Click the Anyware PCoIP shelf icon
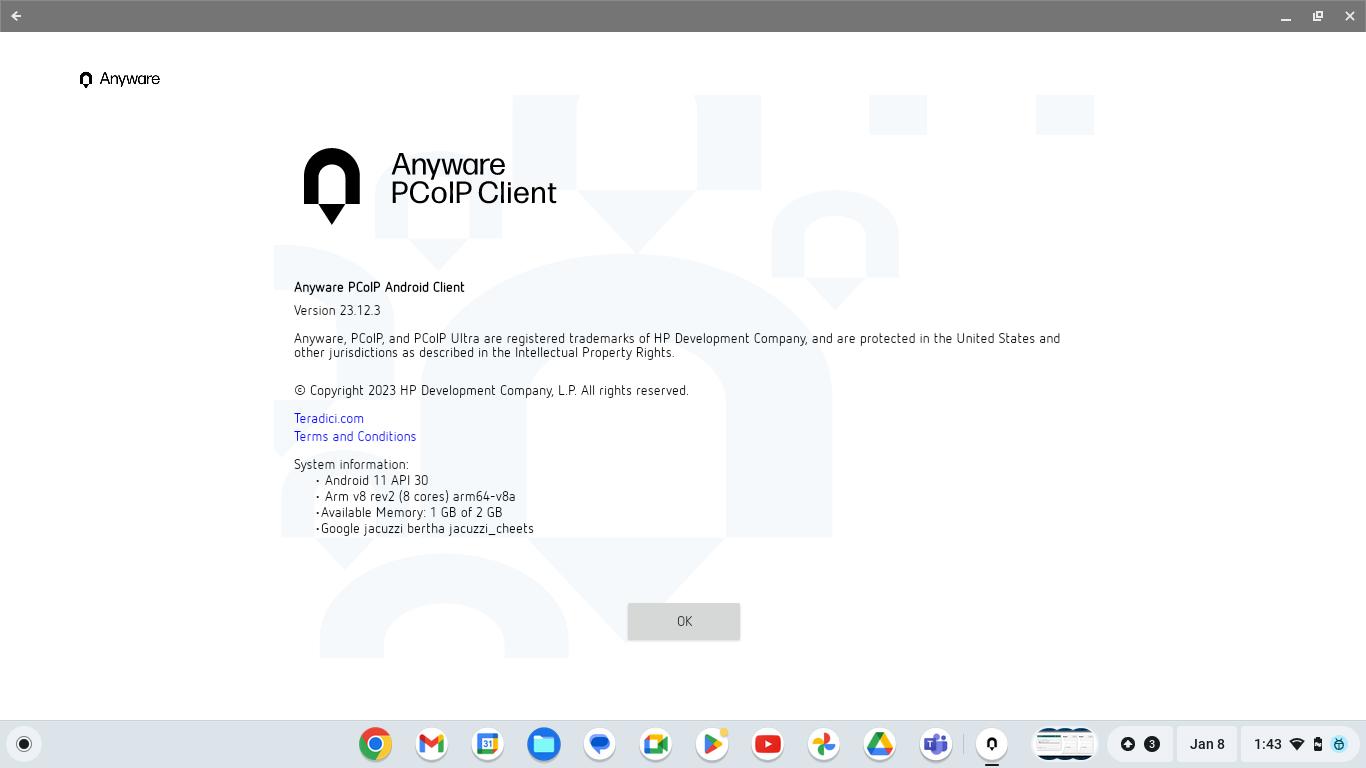The height and width of the screenshot is (768, 1366). pyautogui.click(x=992, y=744)
